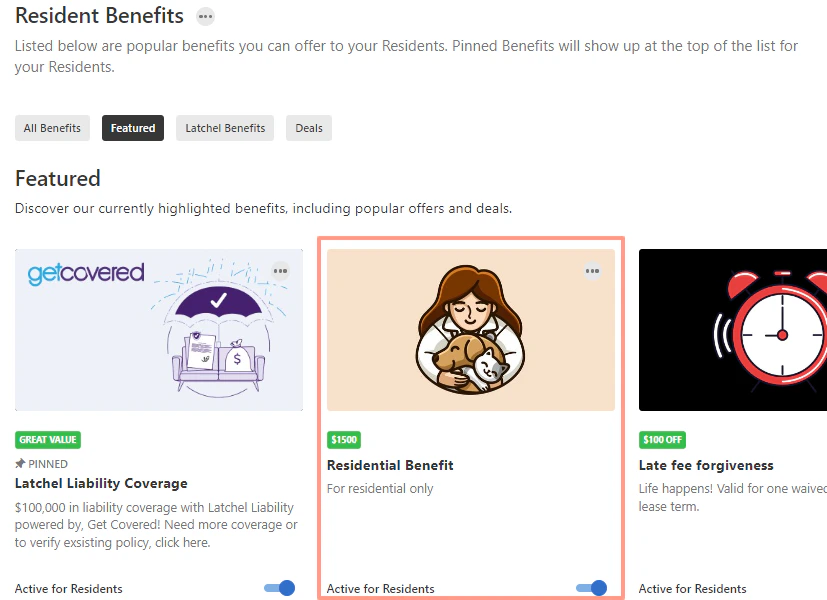Click the red alarm clock image

[733, 330]
